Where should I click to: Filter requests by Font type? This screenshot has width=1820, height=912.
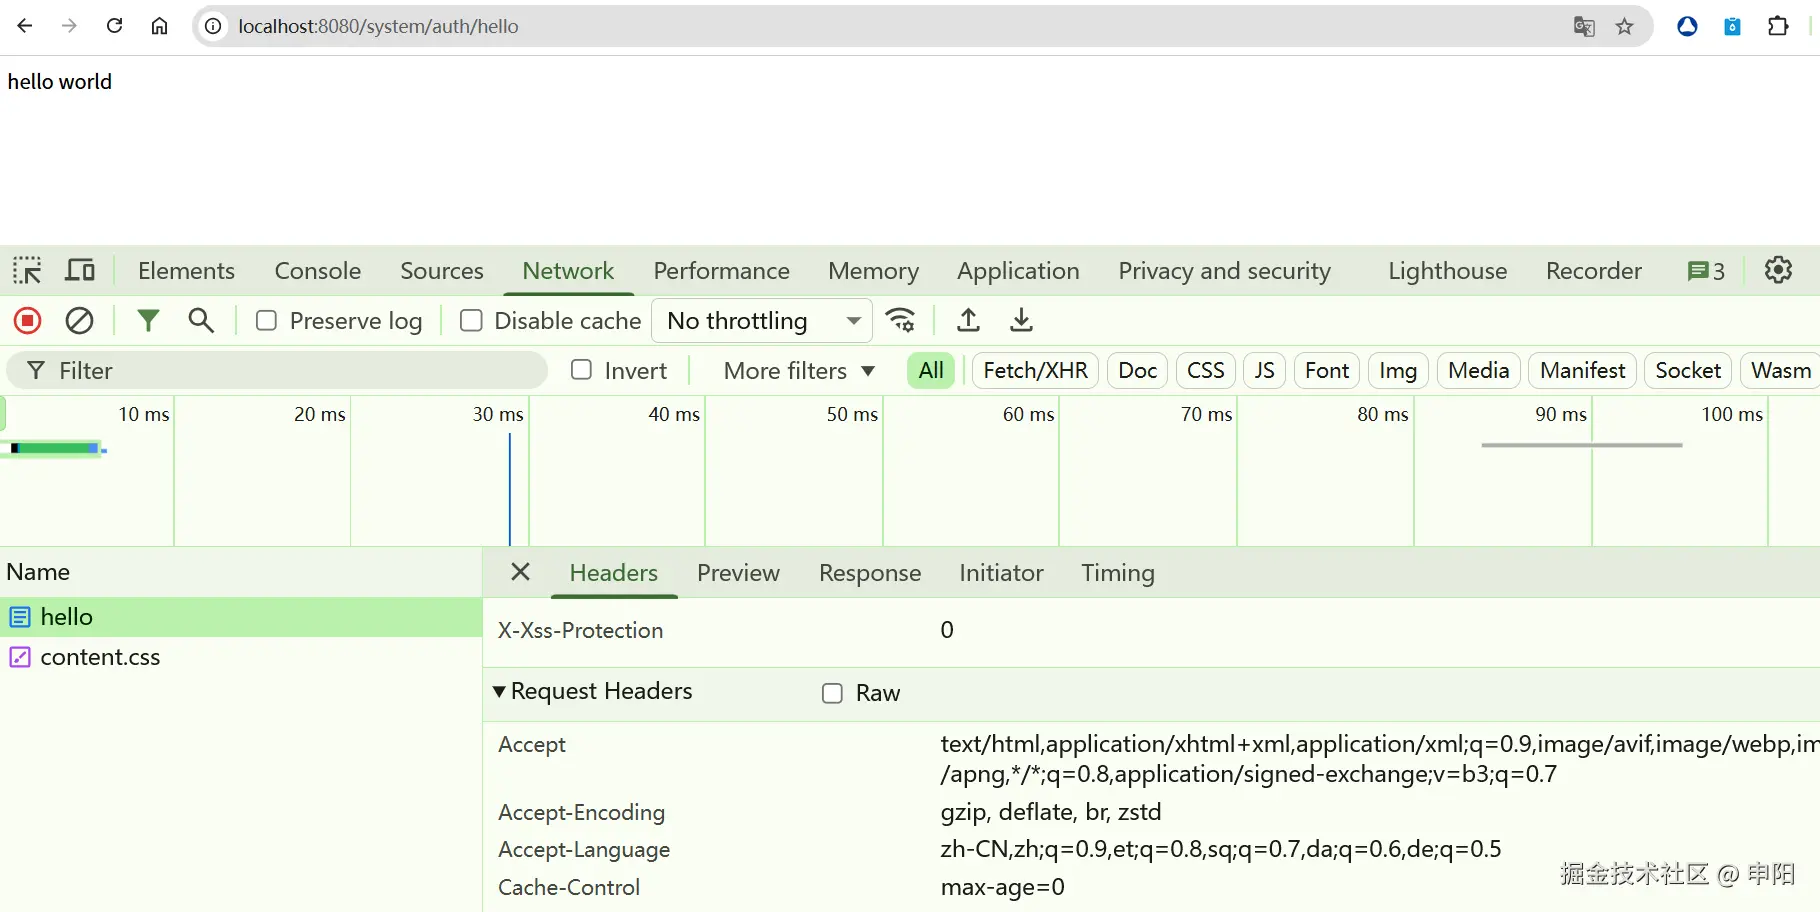click(1327, 371)
